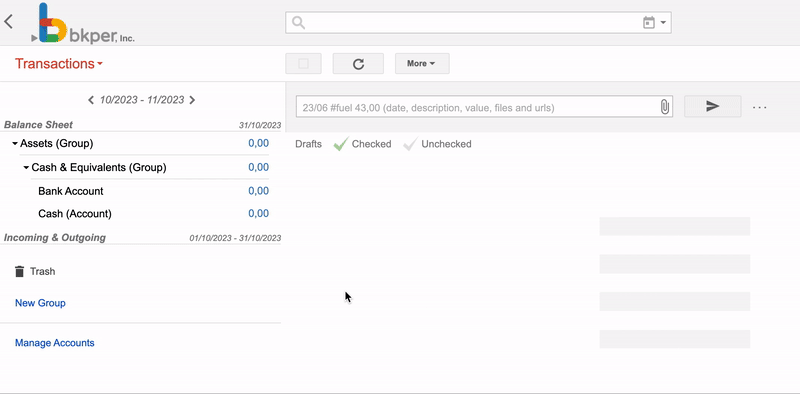Viewport: 800px width, 394px height.
Task: Click the Assets (Group) 0,00 balance
Action: point(259,143)
